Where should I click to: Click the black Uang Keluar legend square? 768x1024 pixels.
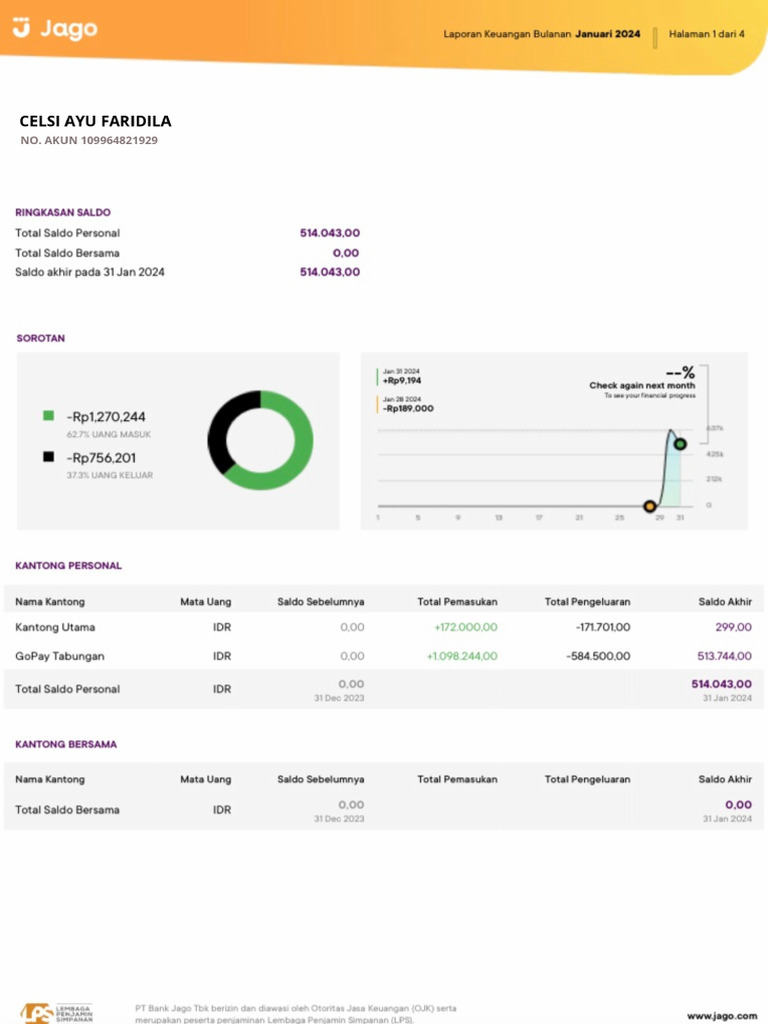(x=48, y=458)
